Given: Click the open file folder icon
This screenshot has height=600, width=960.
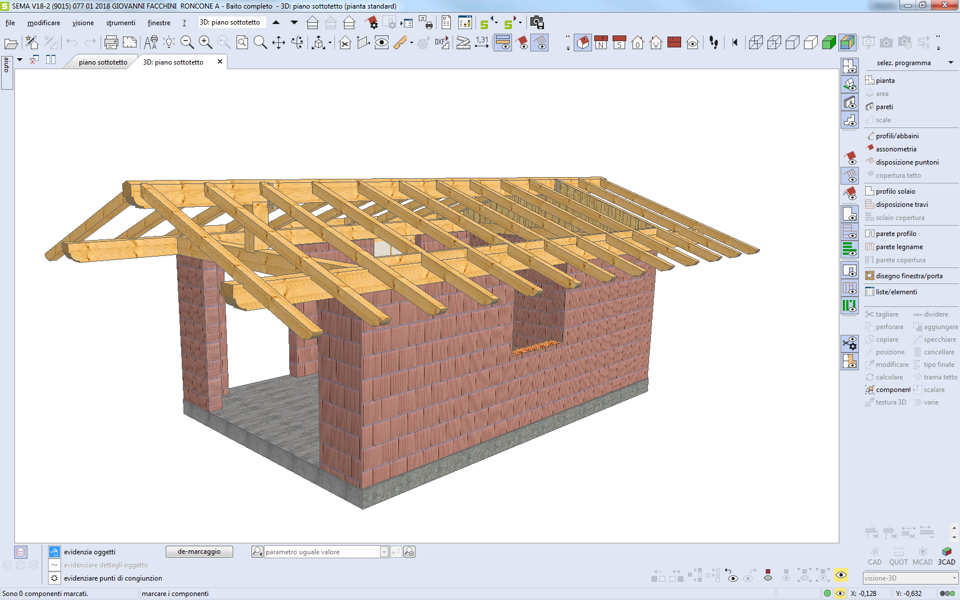Looking at the screenshot, I should (11, 43).
